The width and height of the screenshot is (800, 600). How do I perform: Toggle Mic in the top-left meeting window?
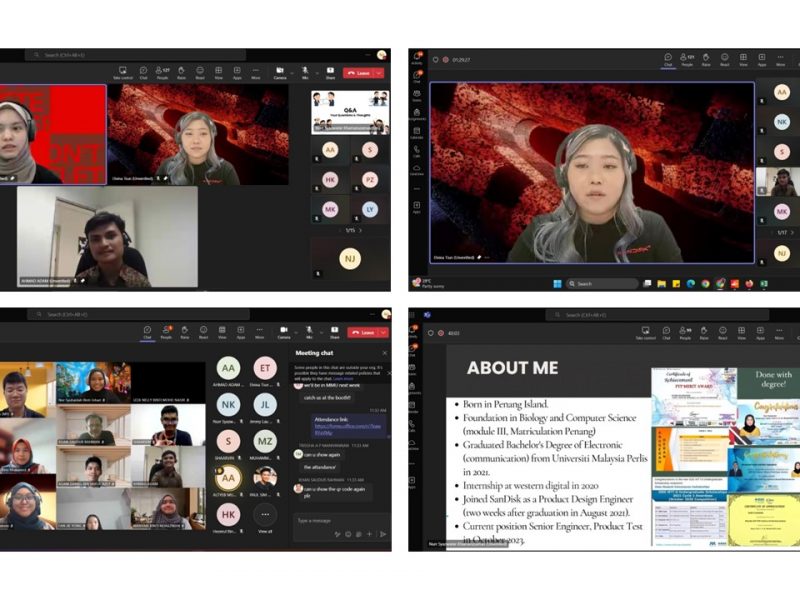305,72
